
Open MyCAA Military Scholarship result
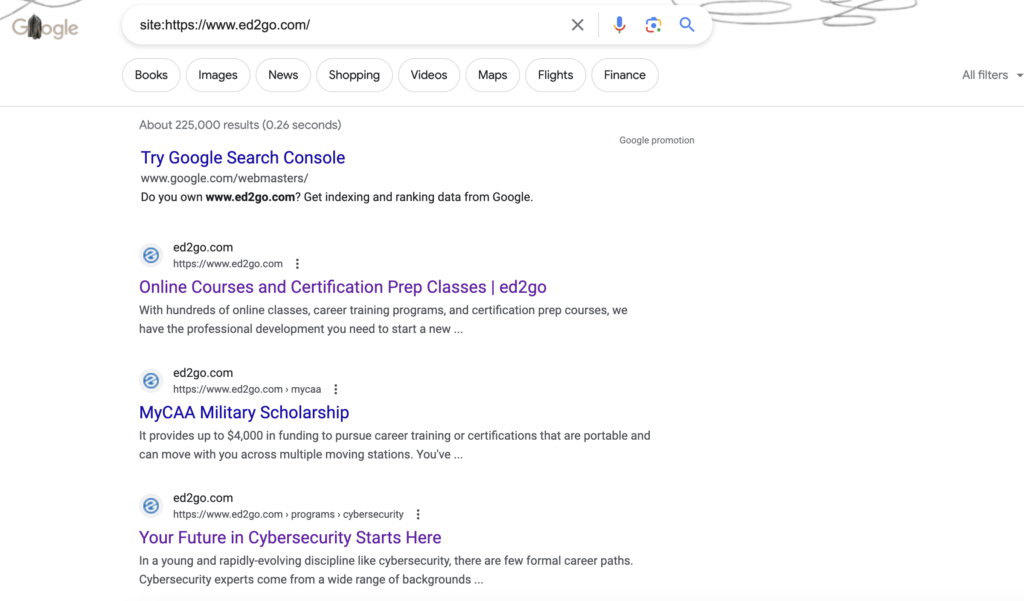tap(244, 412)
